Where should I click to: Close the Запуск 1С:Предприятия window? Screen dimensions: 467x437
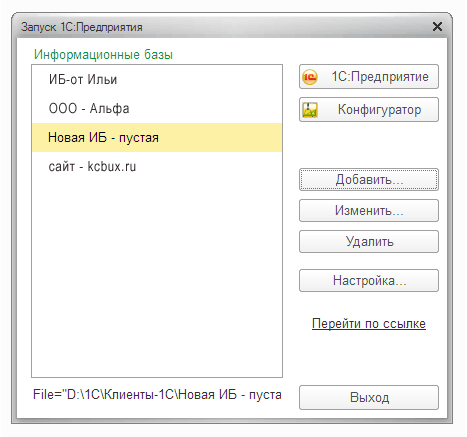[437, 27]
